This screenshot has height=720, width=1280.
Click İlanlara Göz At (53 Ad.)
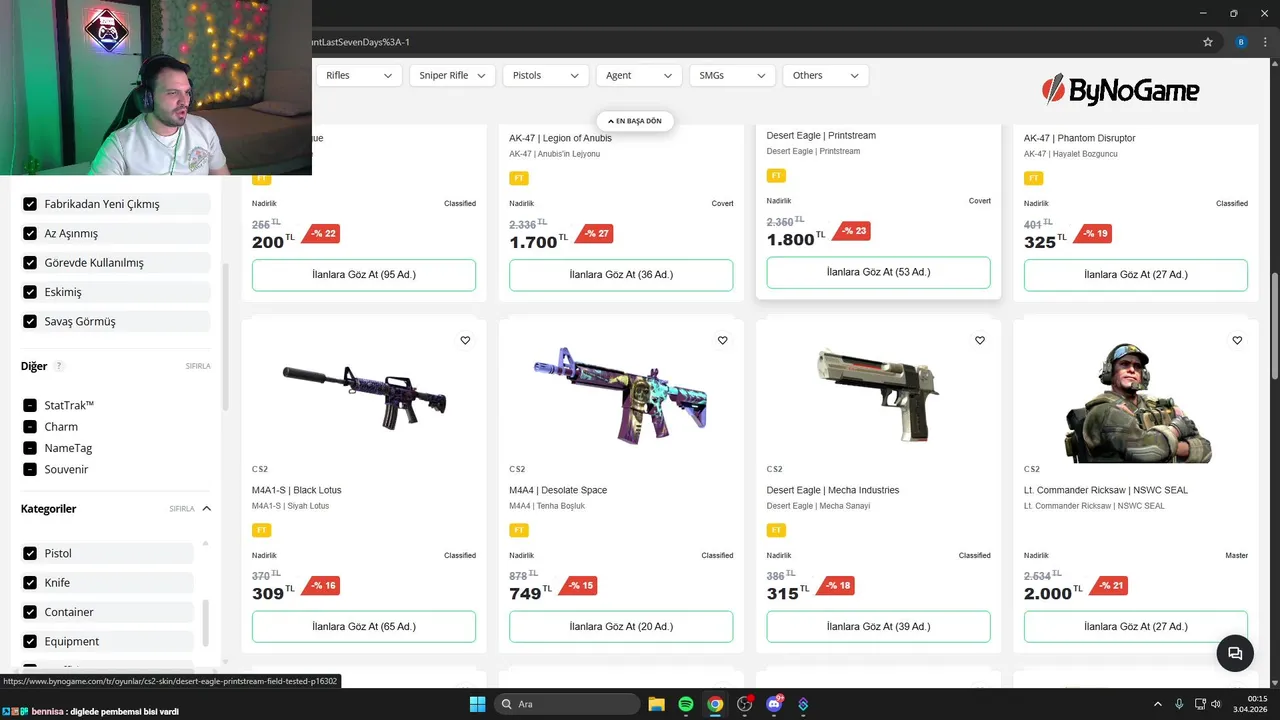tap(878, 273)
